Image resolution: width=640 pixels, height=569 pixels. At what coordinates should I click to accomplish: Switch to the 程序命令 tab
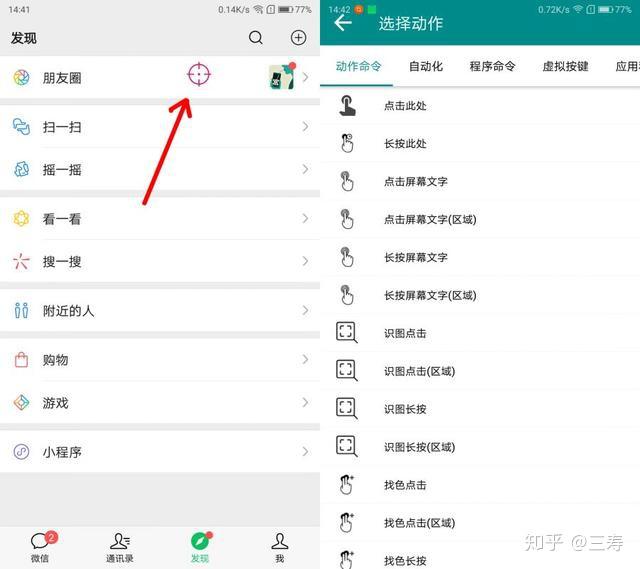pyautogui.click(x=493, y=66)
